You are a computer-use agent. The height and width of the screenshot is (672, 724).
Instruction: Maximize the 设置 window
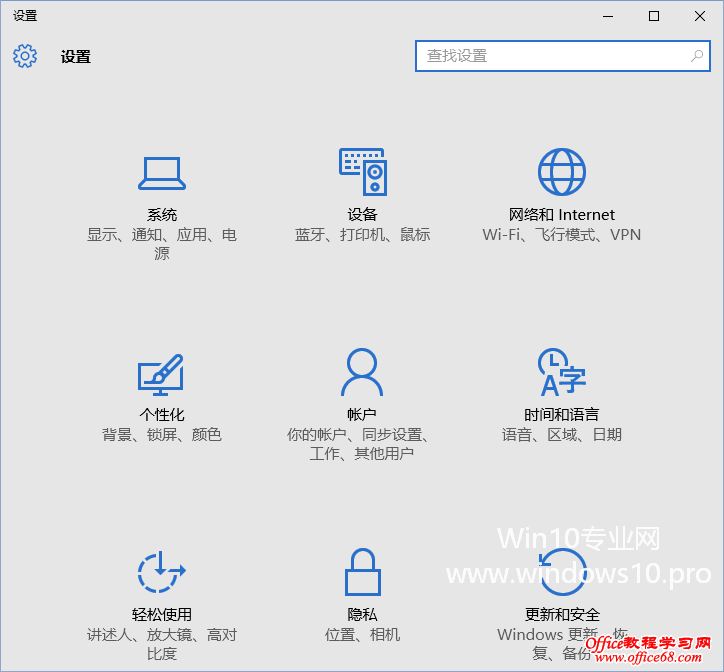654,16
